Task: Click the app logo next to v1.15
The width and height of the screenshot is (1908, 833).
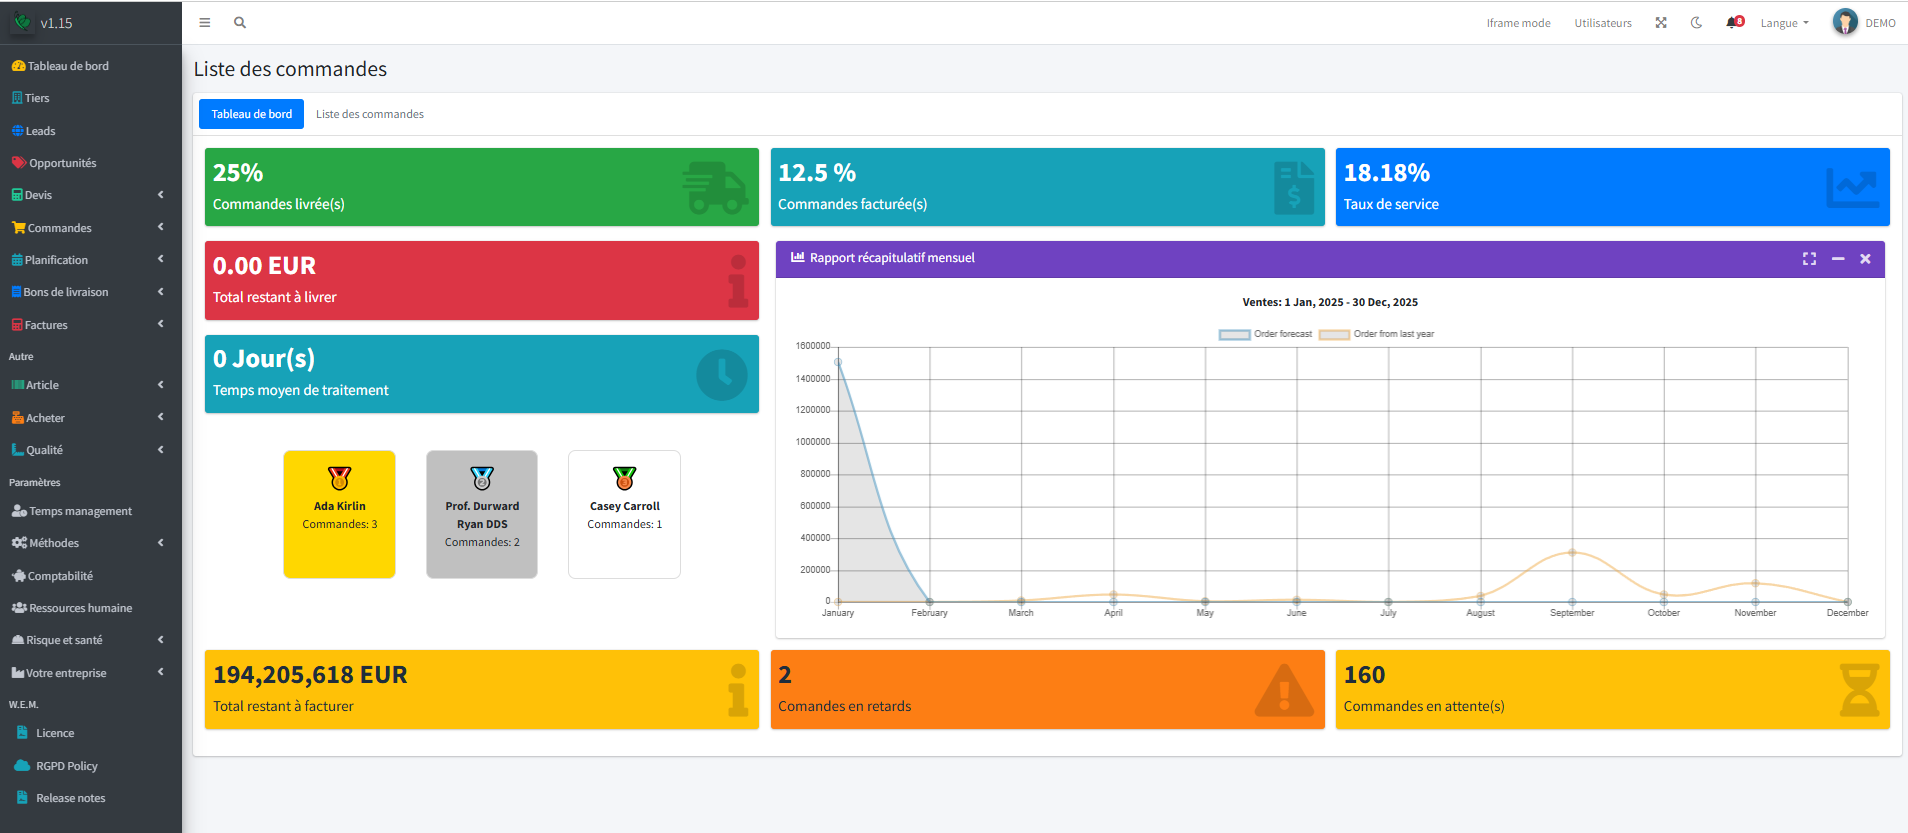Action: click(22, 22)
